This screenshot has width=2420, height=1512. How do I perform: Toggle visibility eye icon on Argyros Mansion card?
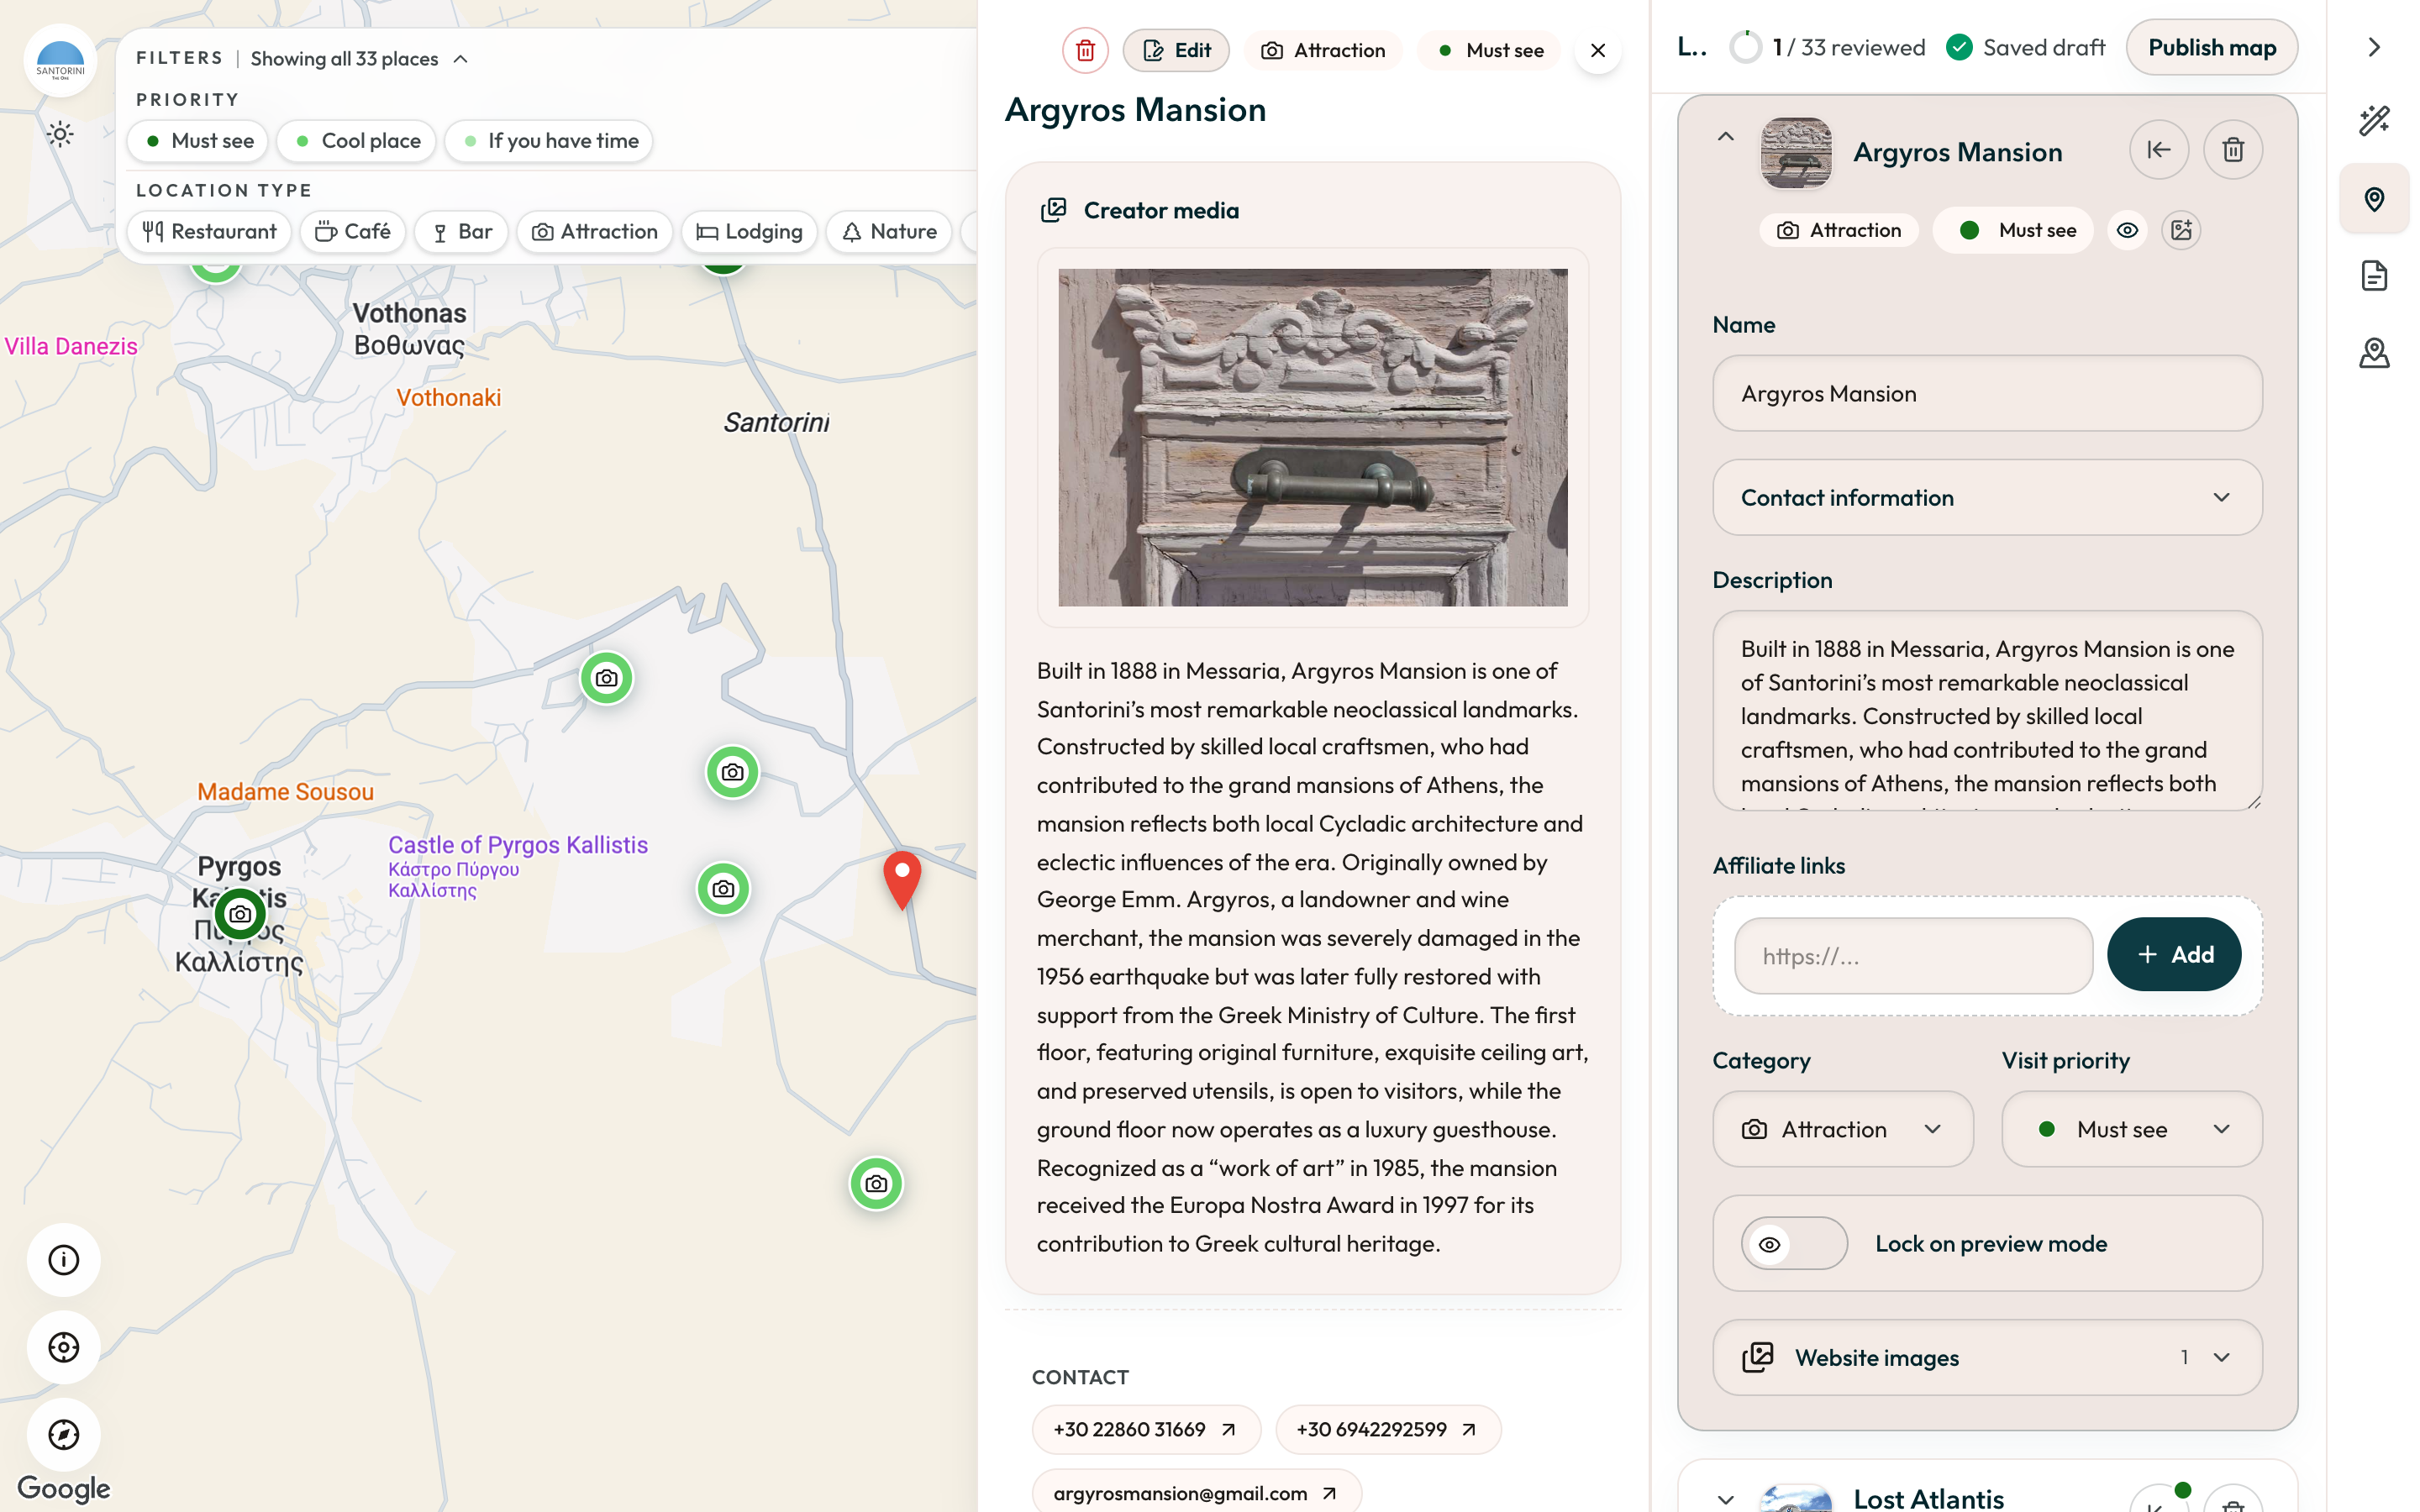[x=2128, y=230]
